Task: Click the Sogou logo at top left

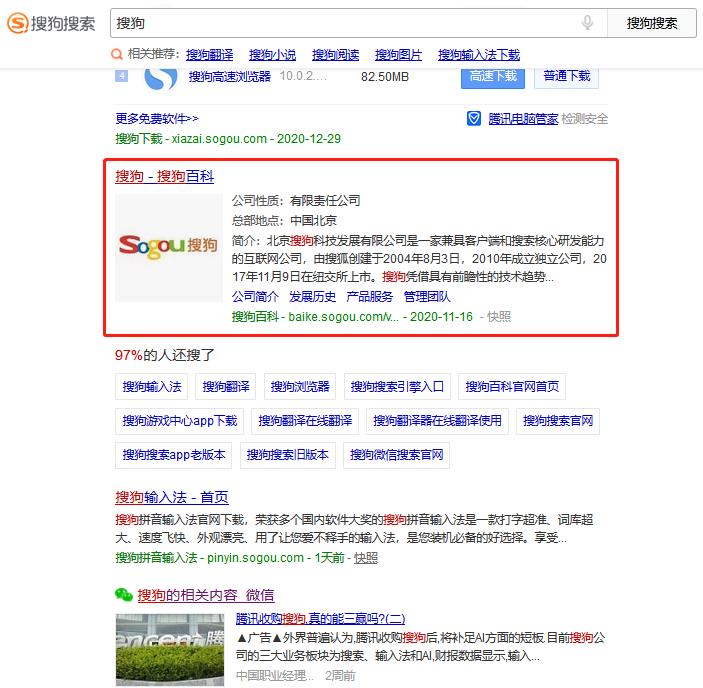Action: [x=51, y=23]
